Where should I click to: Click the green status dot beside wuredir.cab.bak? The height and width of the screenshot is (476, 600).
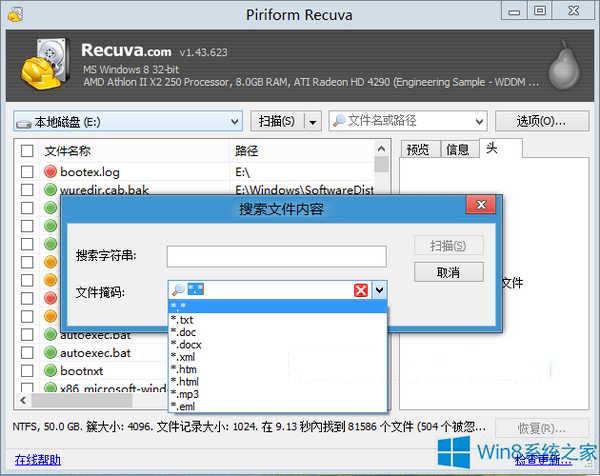pos(50,189)
